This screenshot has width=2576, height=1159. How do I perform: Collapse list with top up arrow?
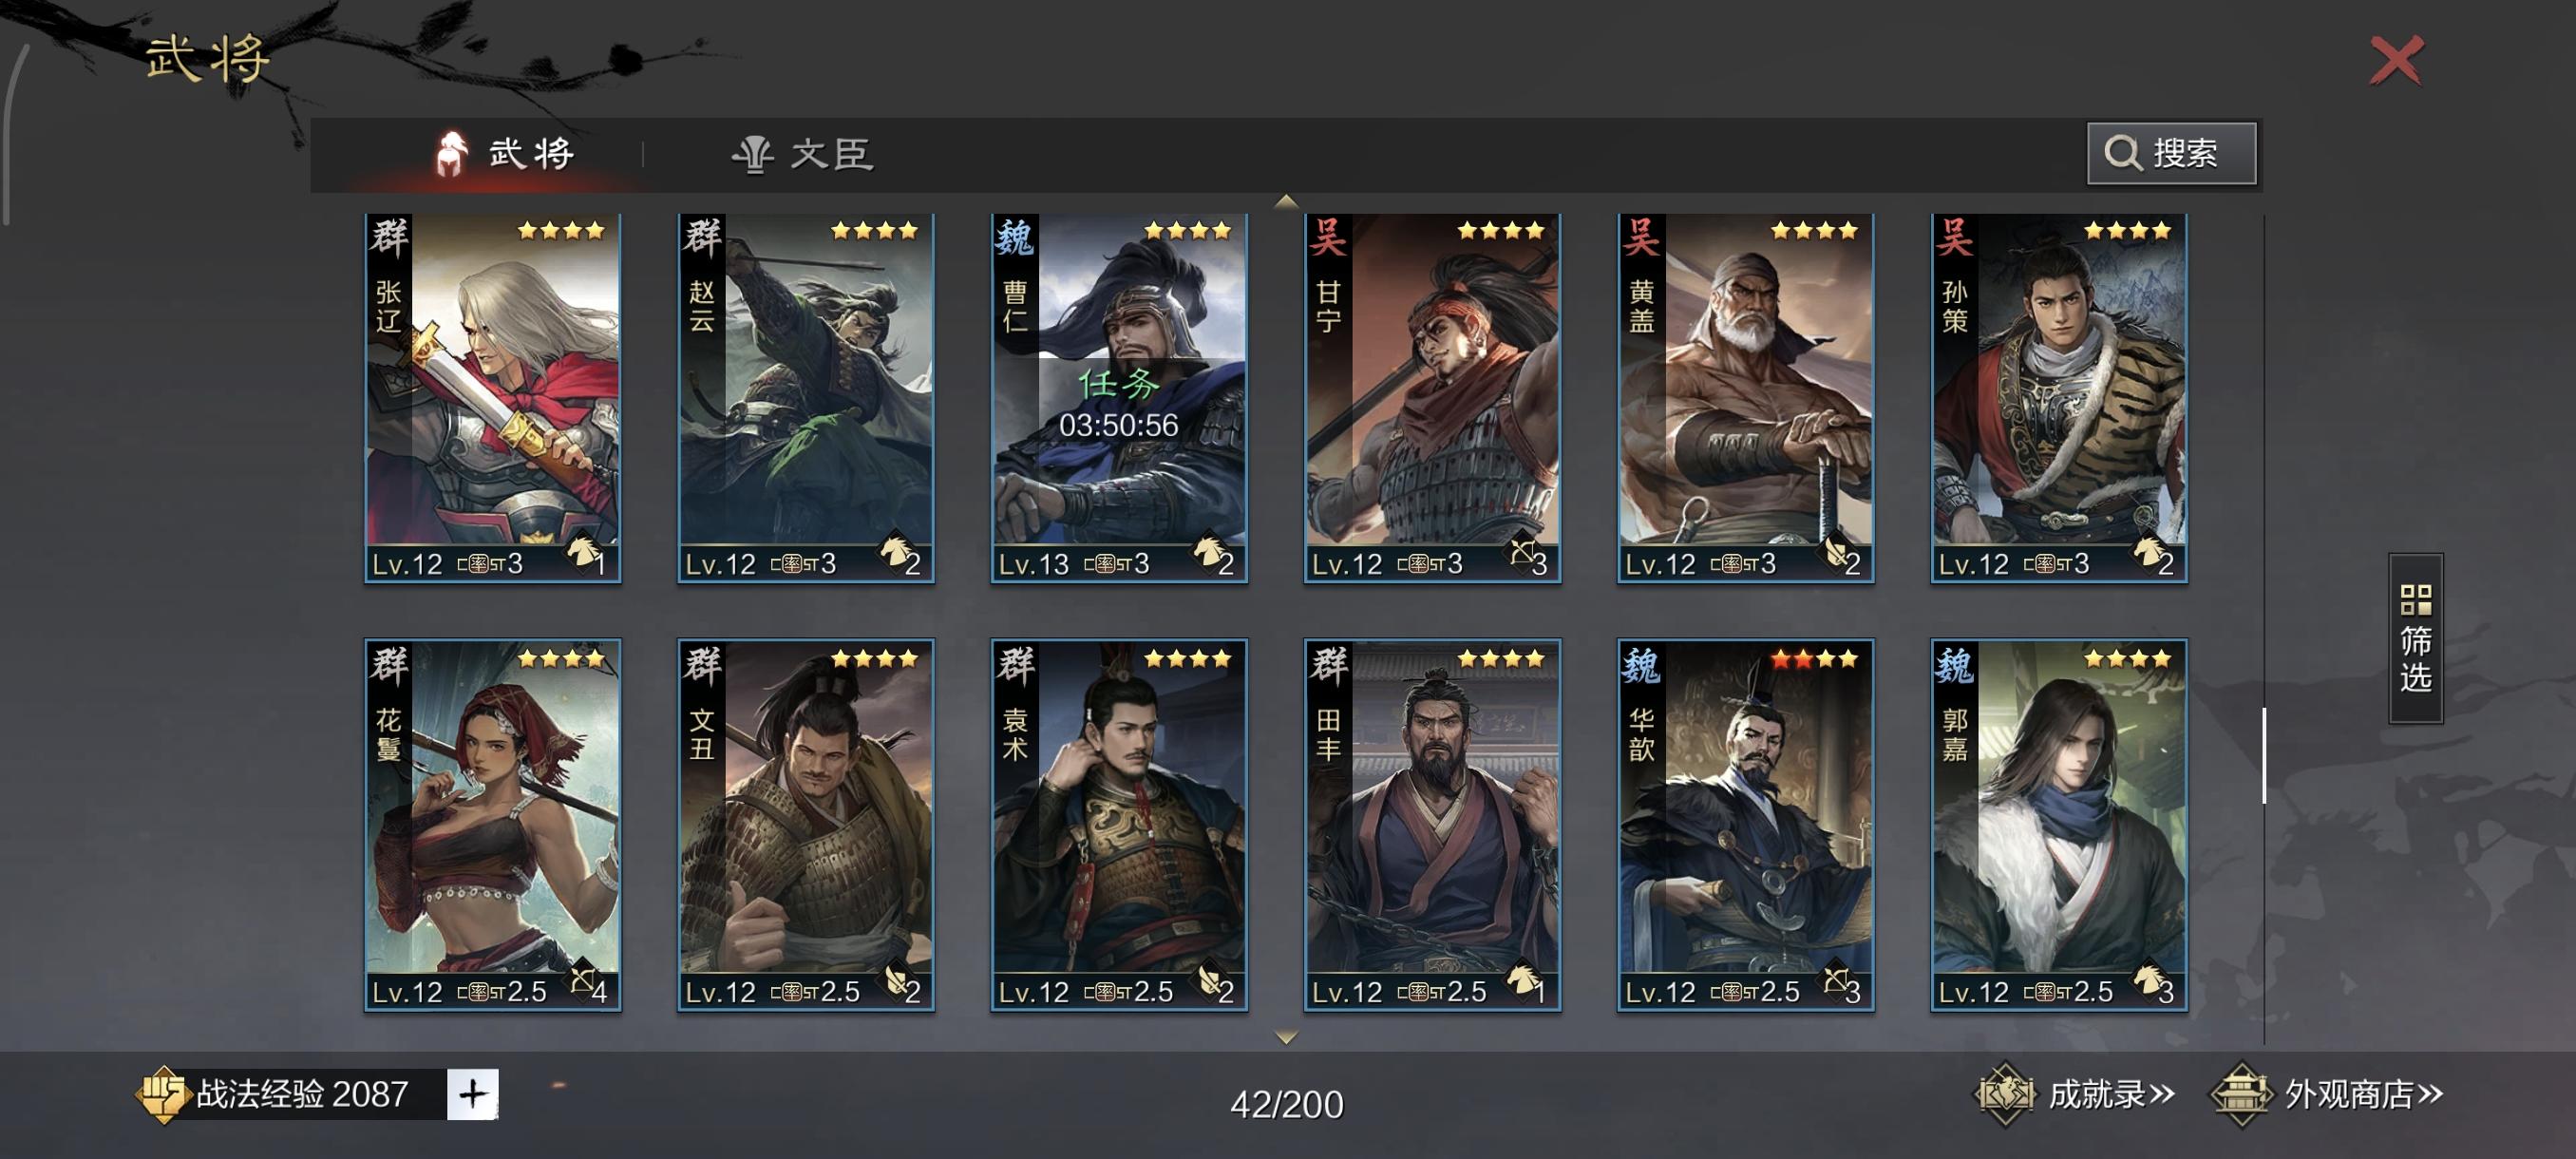pyautogui.click(x=1286, y=201)
